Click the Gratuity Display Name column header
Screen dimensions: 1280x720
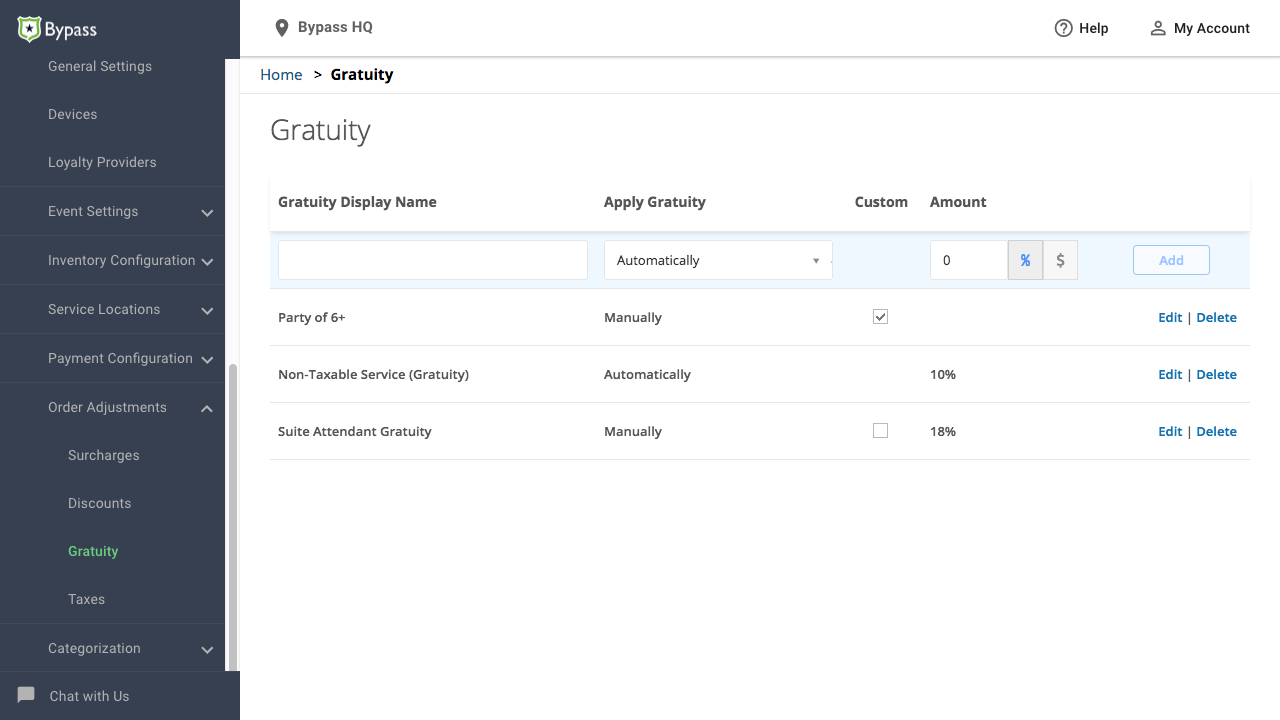[357, 201]
